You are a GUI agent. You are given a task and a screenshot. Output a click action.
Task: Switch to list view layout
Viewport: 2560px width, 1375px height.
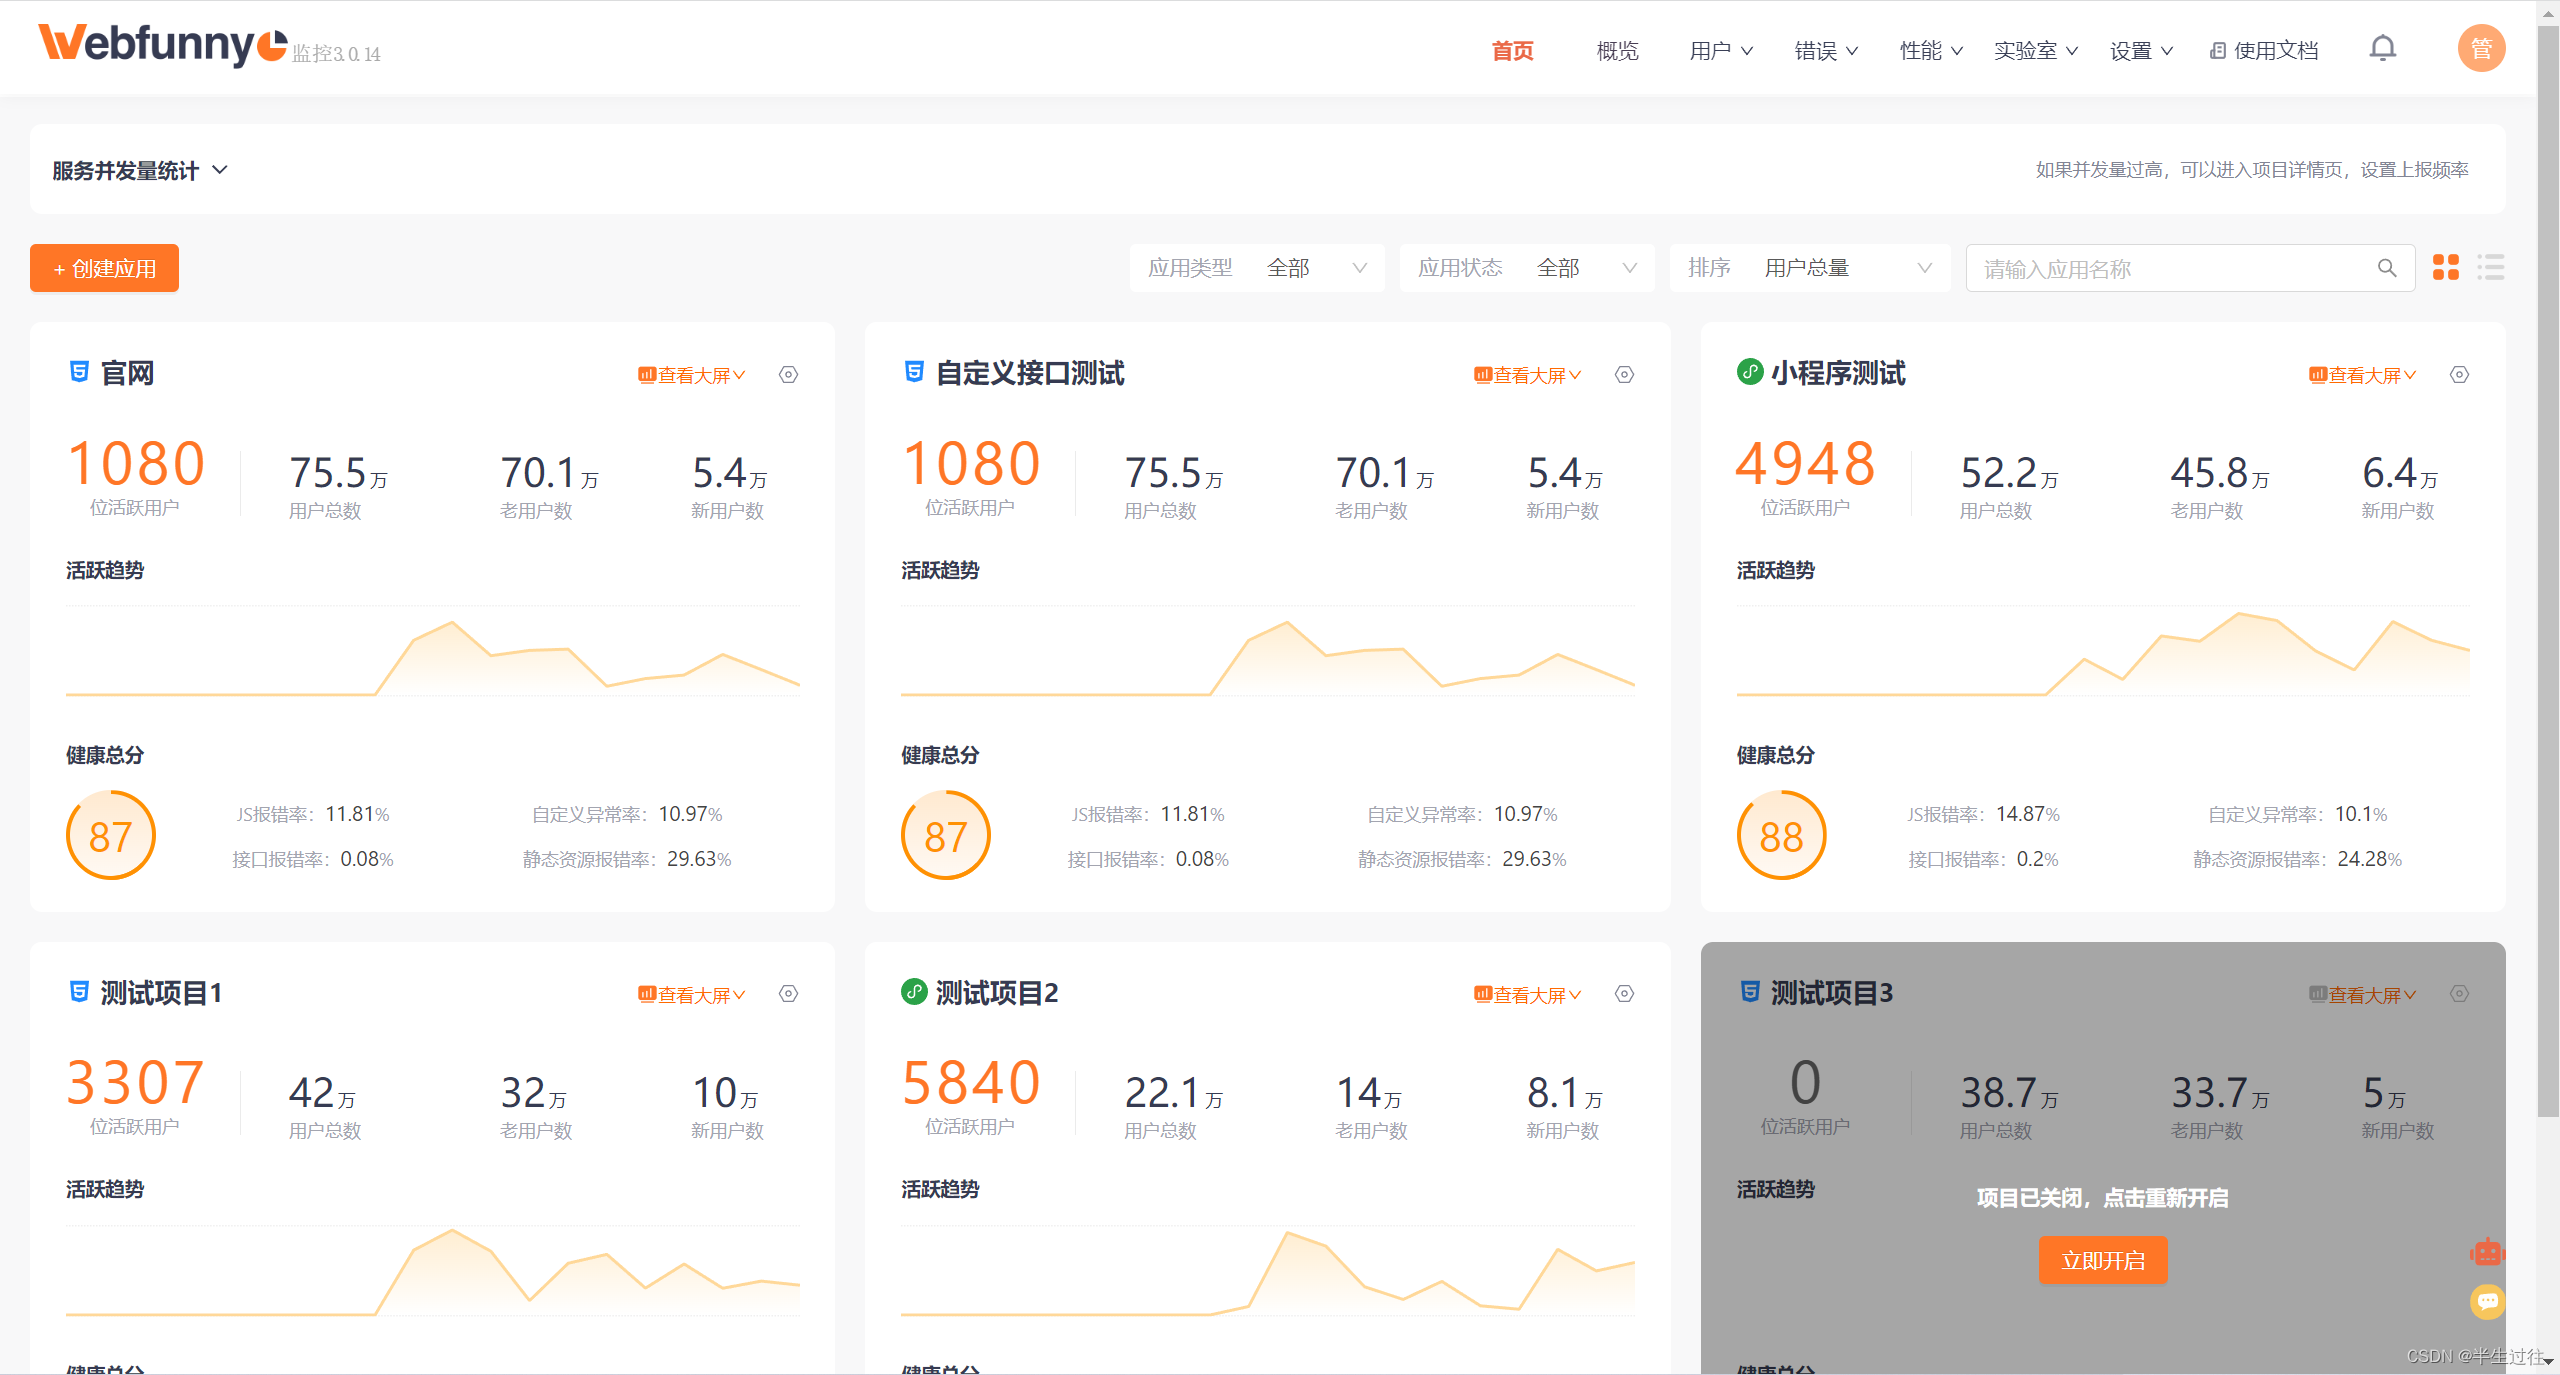coord(2490,268)
